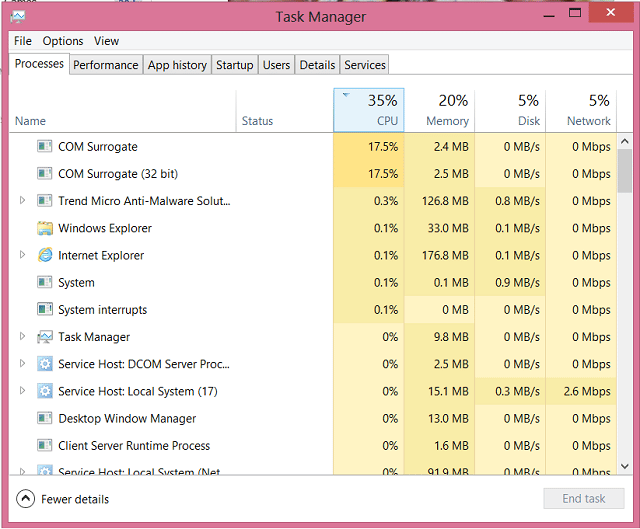Screen dimensions: 640x529
Task: Click the vertical scrollbar thumb
Action: coord(624,171)
